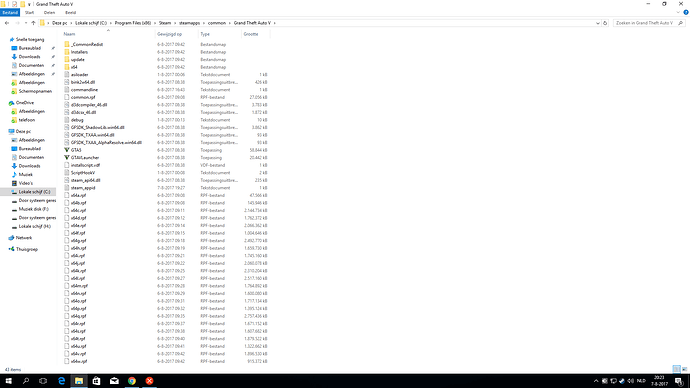Open the address bar history dropdown

click(x=598, y=23)
